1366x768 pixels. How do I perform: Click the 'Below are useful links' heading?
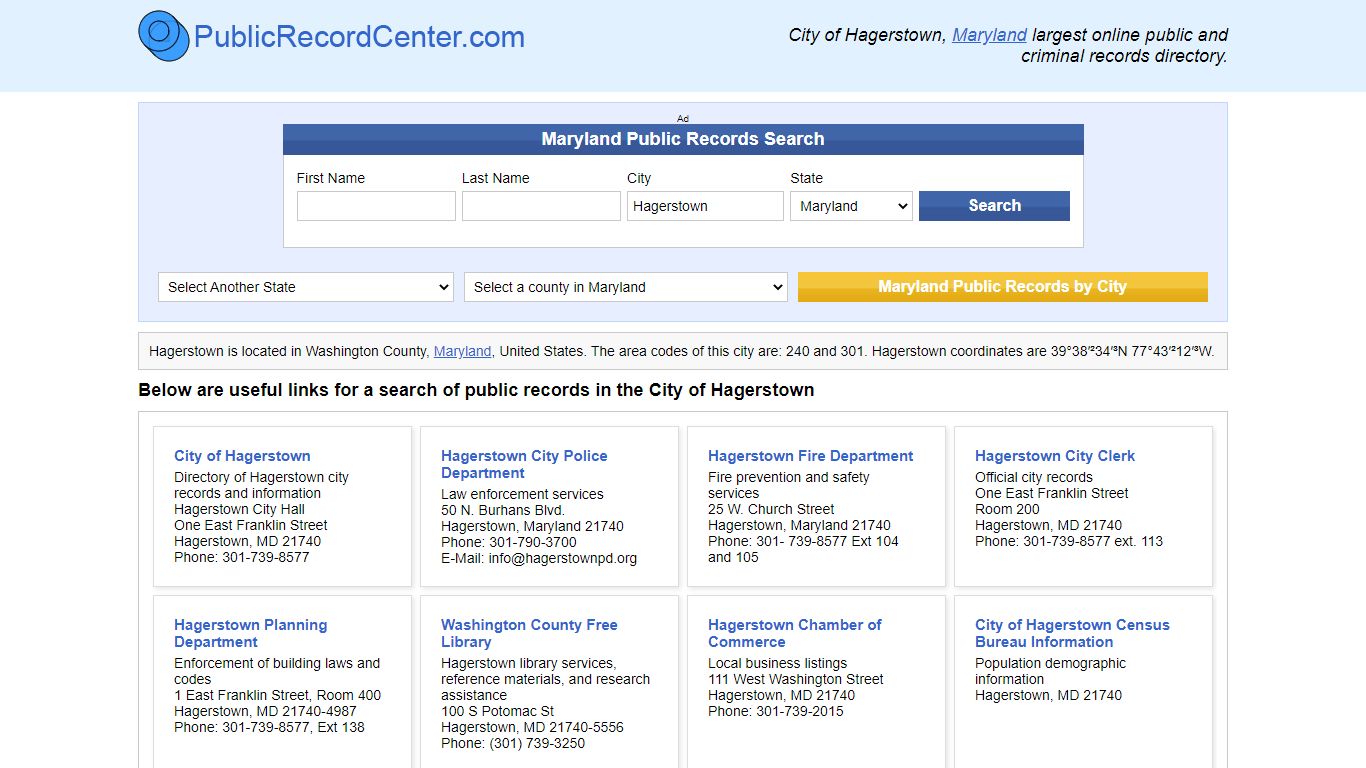pyautogui.click(x=476, y=390)
